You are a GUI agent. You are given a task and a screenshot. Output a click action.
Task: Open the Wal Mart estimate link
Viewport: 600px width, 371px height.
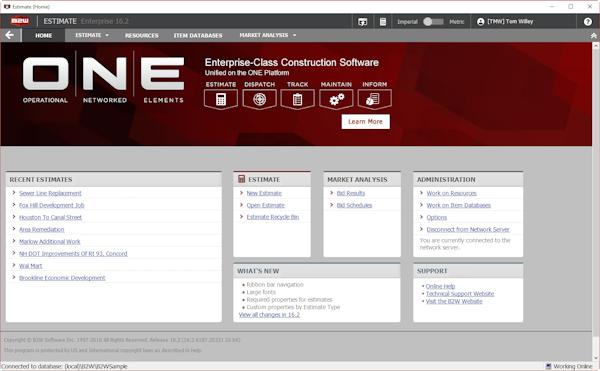point(31,266)
